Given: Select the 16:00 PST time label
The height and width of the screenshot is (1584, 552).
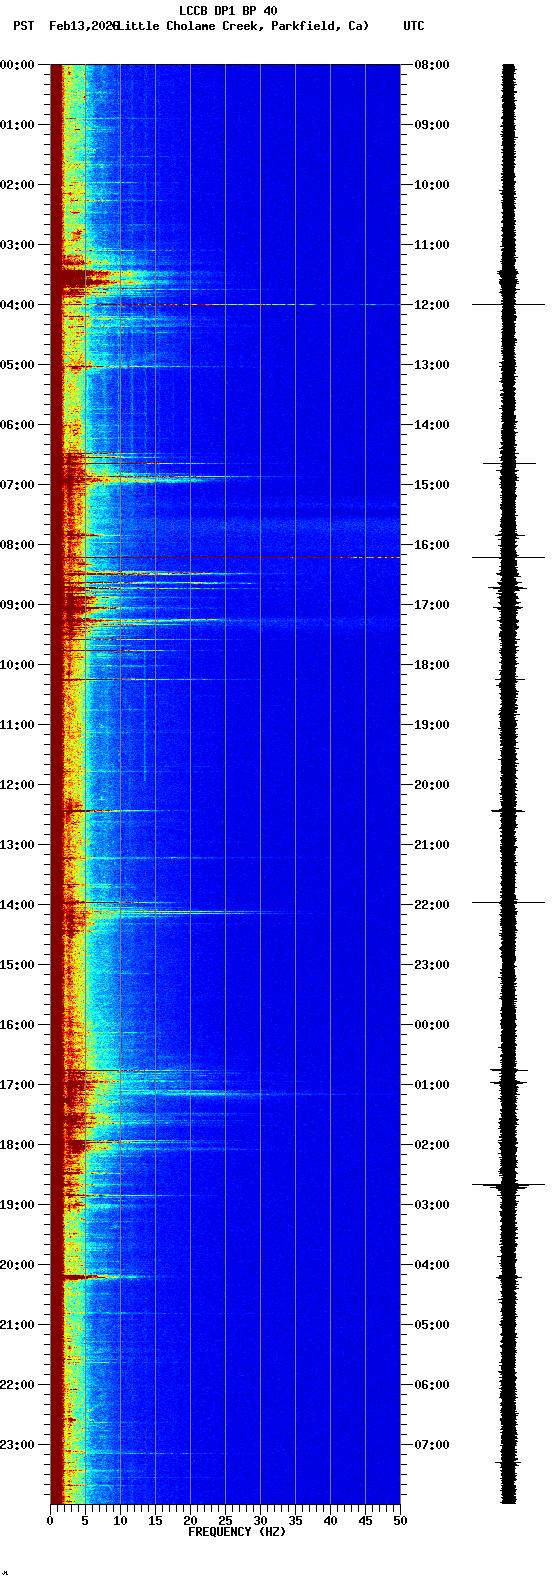Looking at the screenshot, I should tap(16, 1025).
